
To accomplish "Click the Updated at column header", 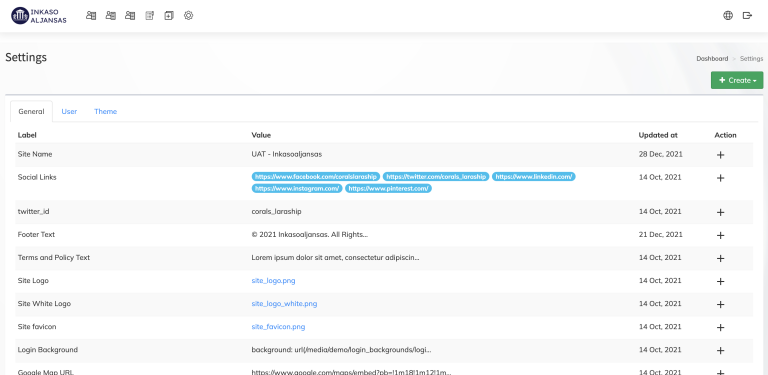I will pos(658,135).
